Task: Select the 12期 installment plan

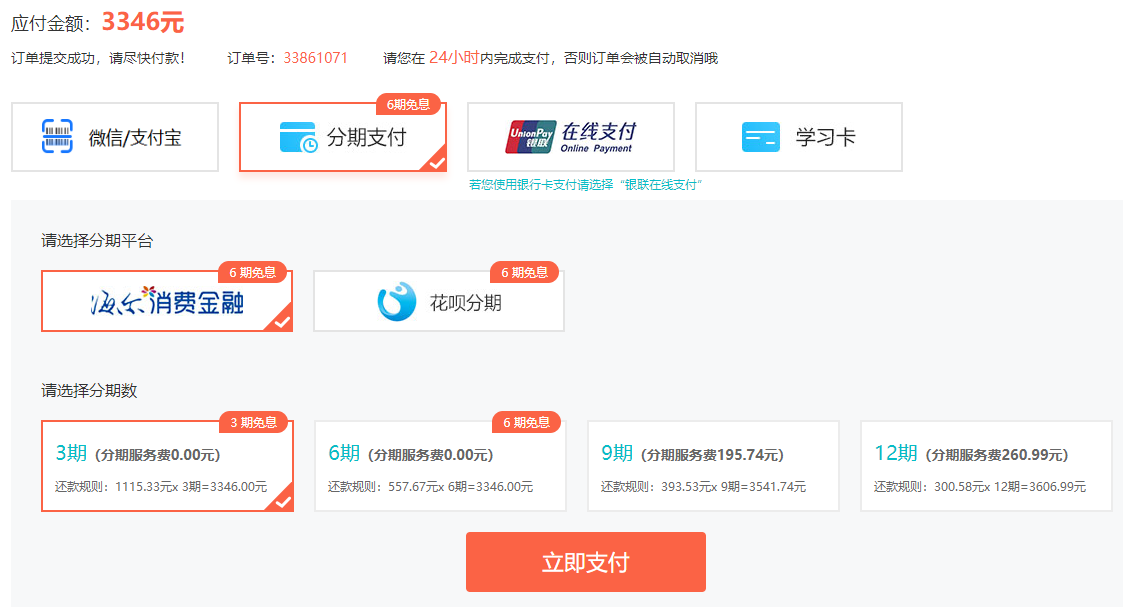Action: click(x=986, y=466)
